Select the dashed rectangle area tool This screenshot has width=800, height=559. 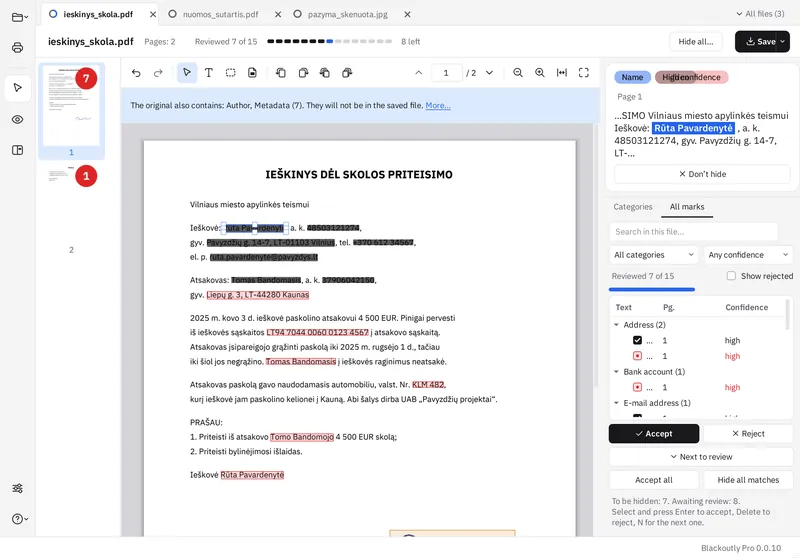231,73
